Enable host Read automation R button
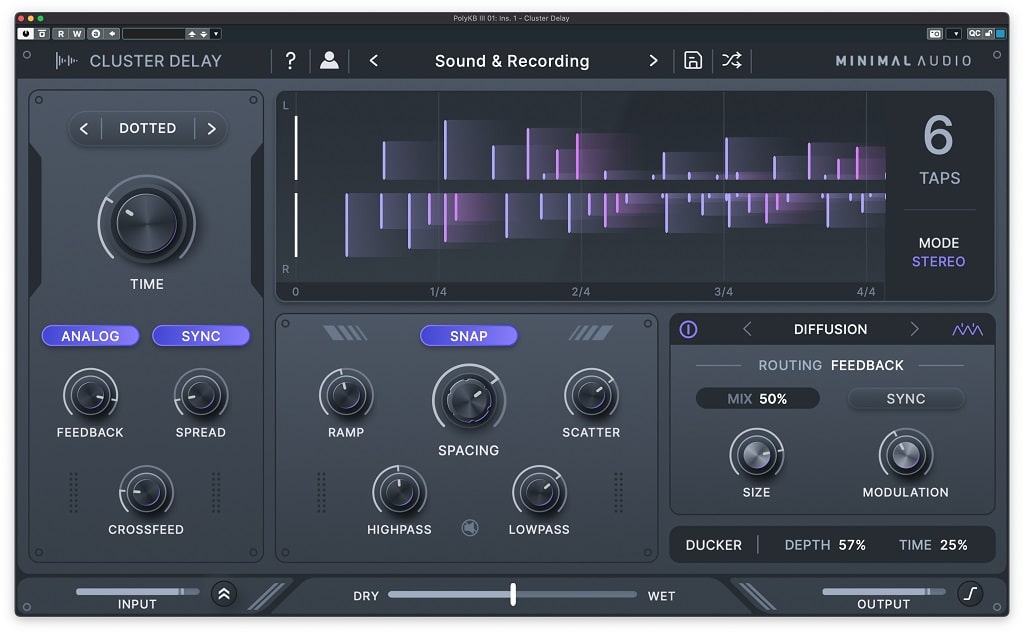 coord(61,33)
